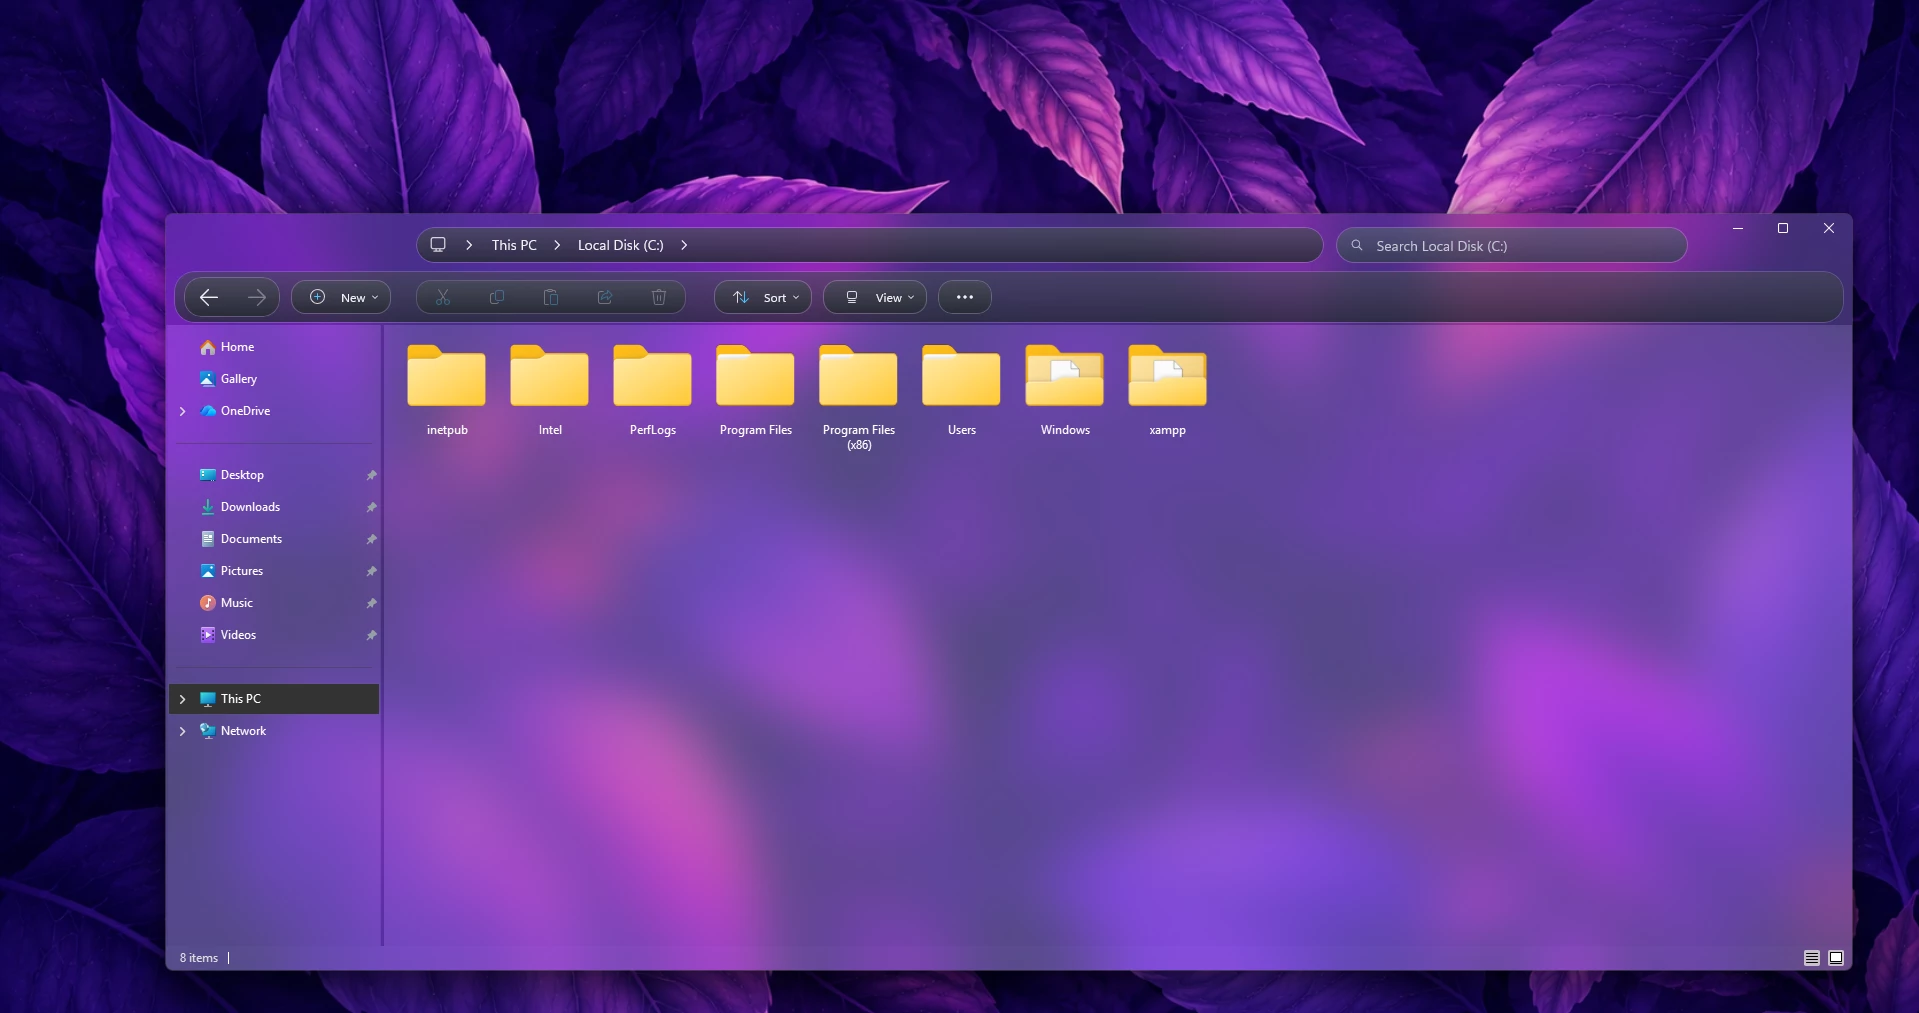This screenshot has height=1013, width=1919.
Task: Select the Windows folder
Action: click(x=1065, y=391)
